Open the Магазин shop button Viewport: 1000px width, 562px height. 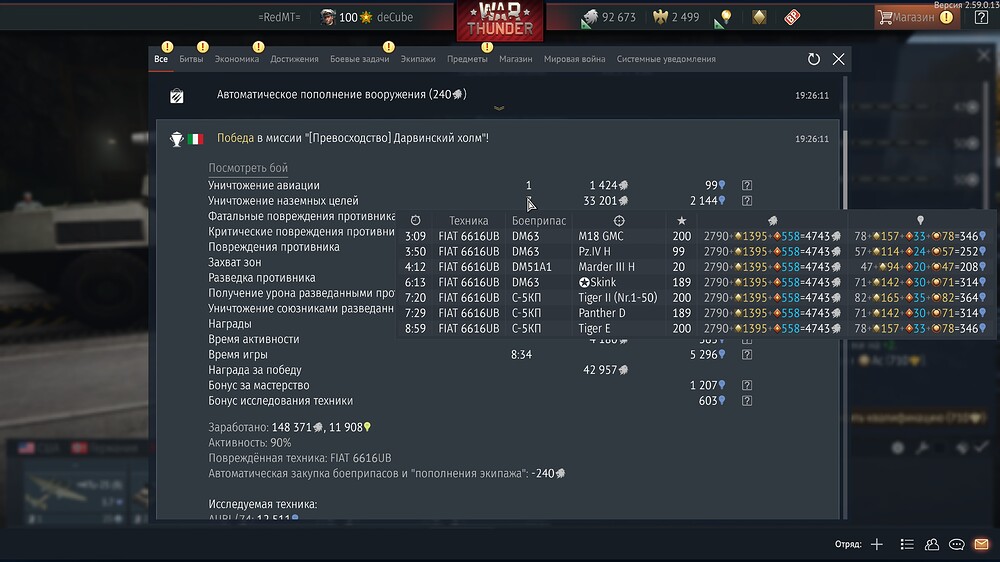915,17
